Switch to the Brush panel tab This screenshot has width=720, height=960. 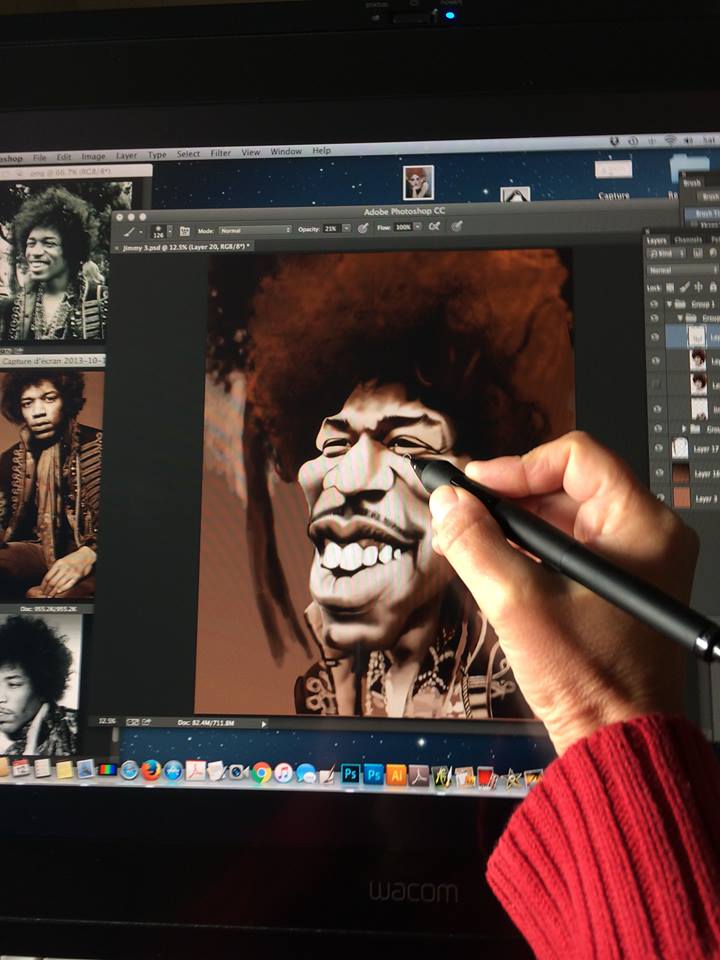tap(692, 183)
